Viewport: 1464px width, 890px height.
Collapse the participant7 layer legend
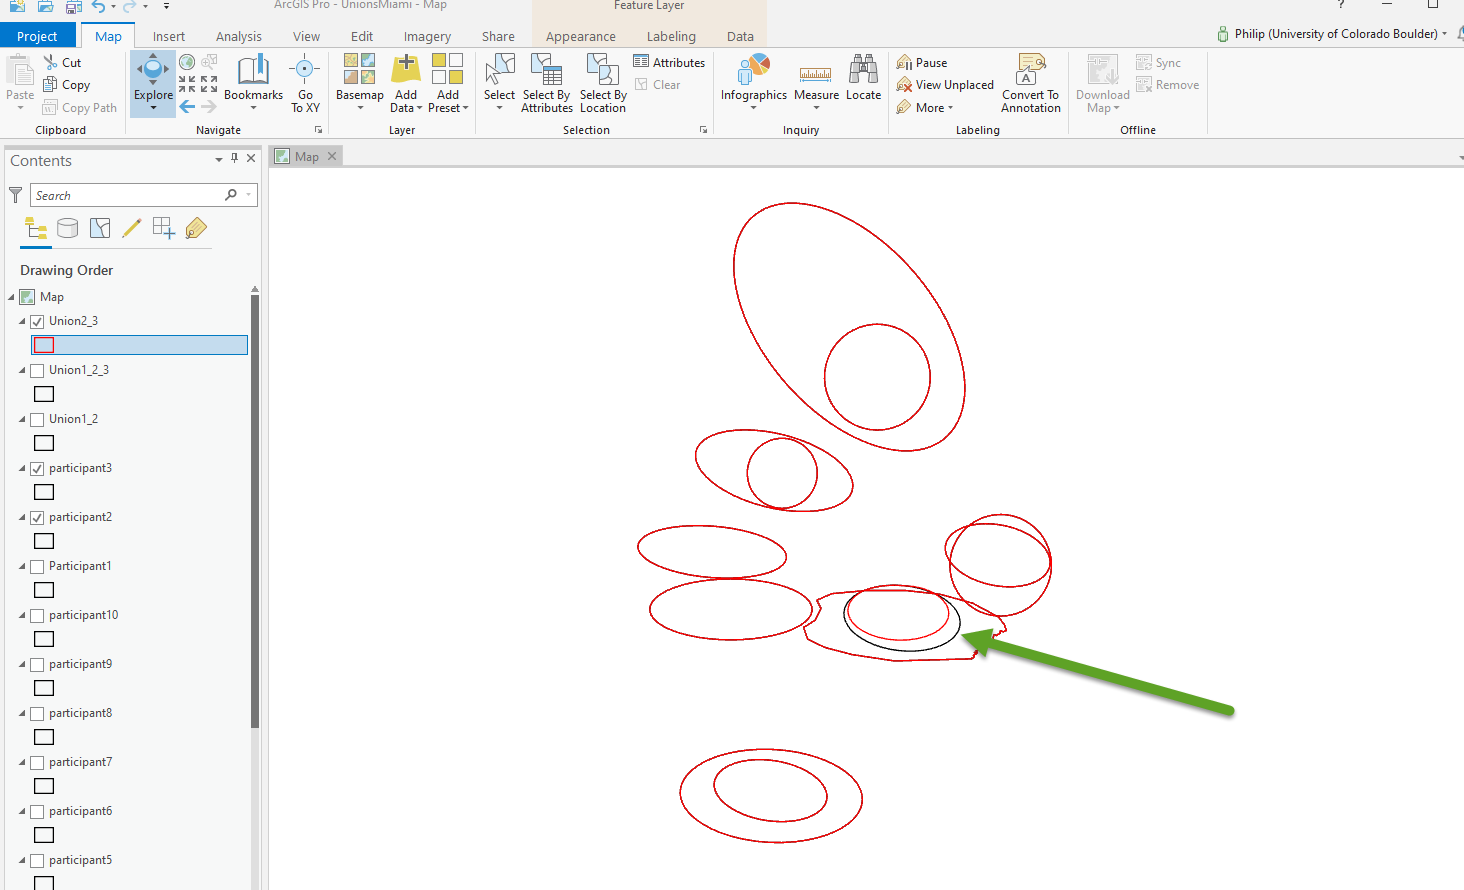click(x=22, y=762)
